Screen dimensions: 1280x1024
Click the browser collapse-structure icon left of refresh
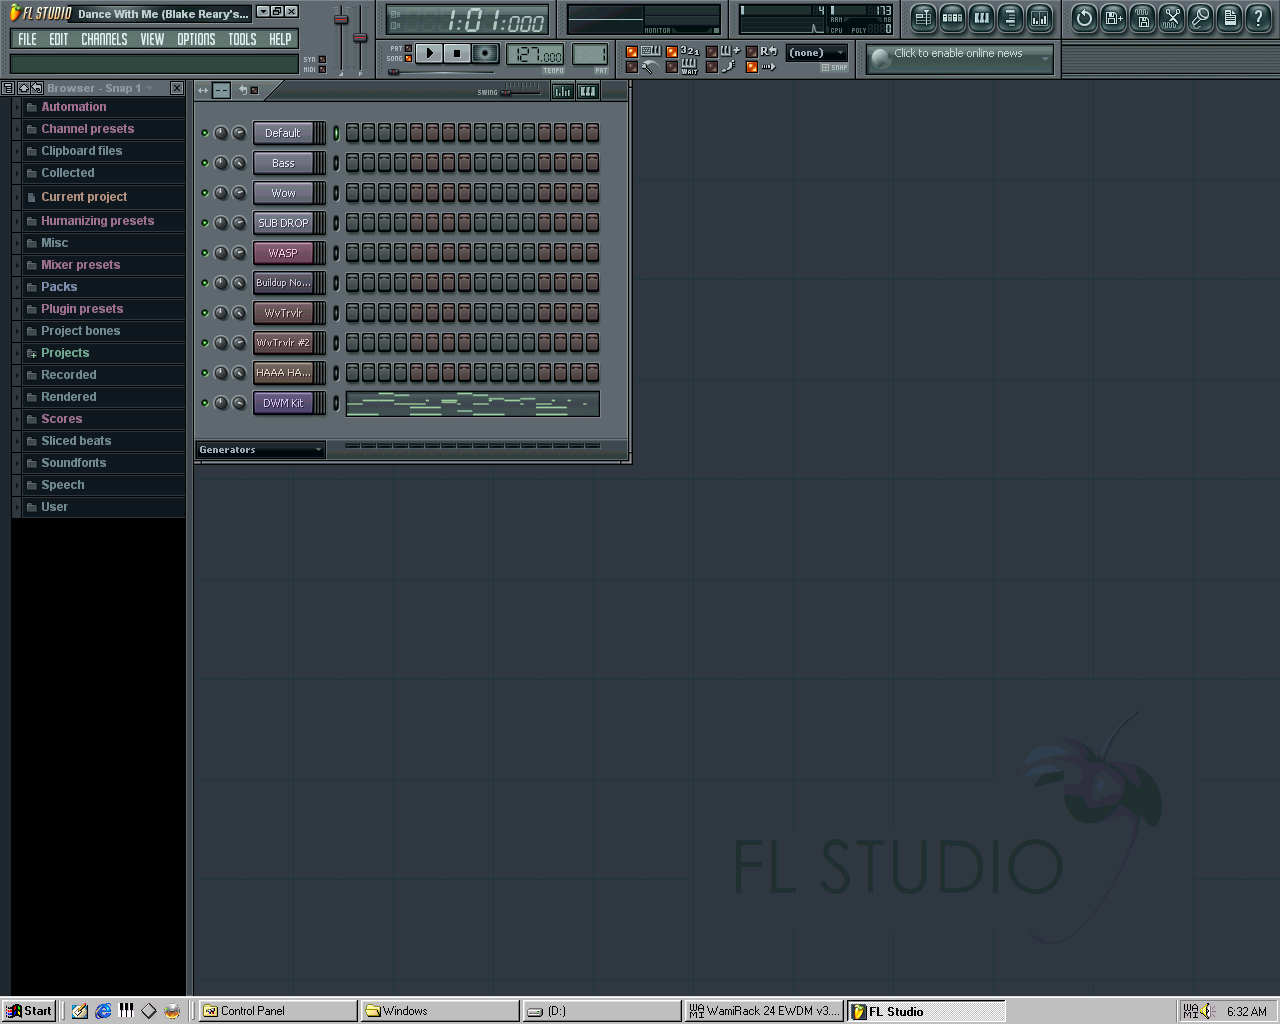tap(23, 88)
